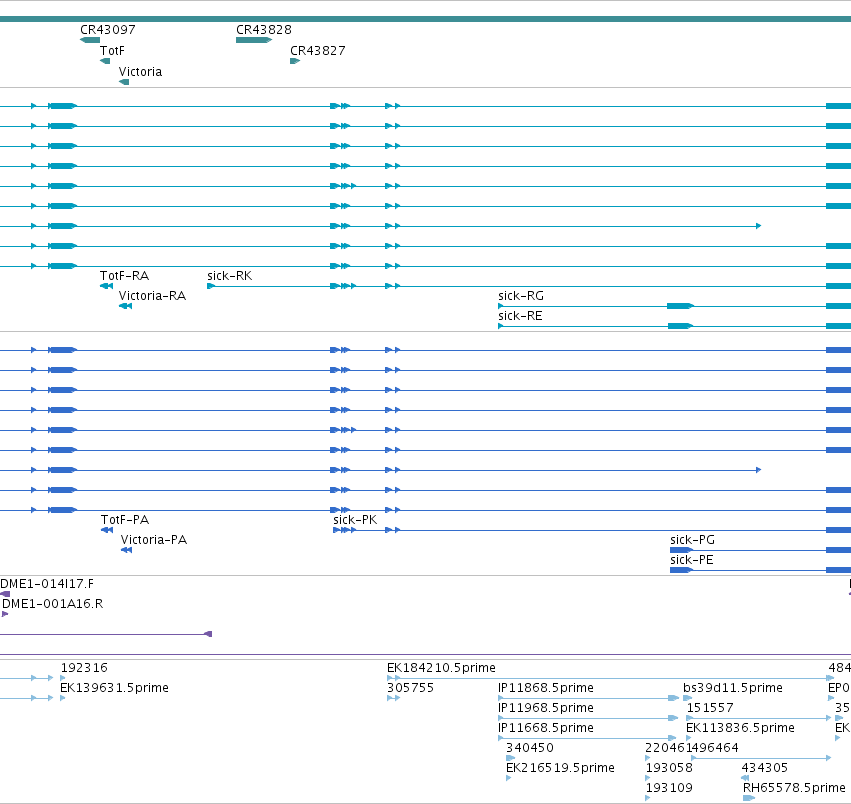Select the Victoria-RA transcript label

[152, 296]
